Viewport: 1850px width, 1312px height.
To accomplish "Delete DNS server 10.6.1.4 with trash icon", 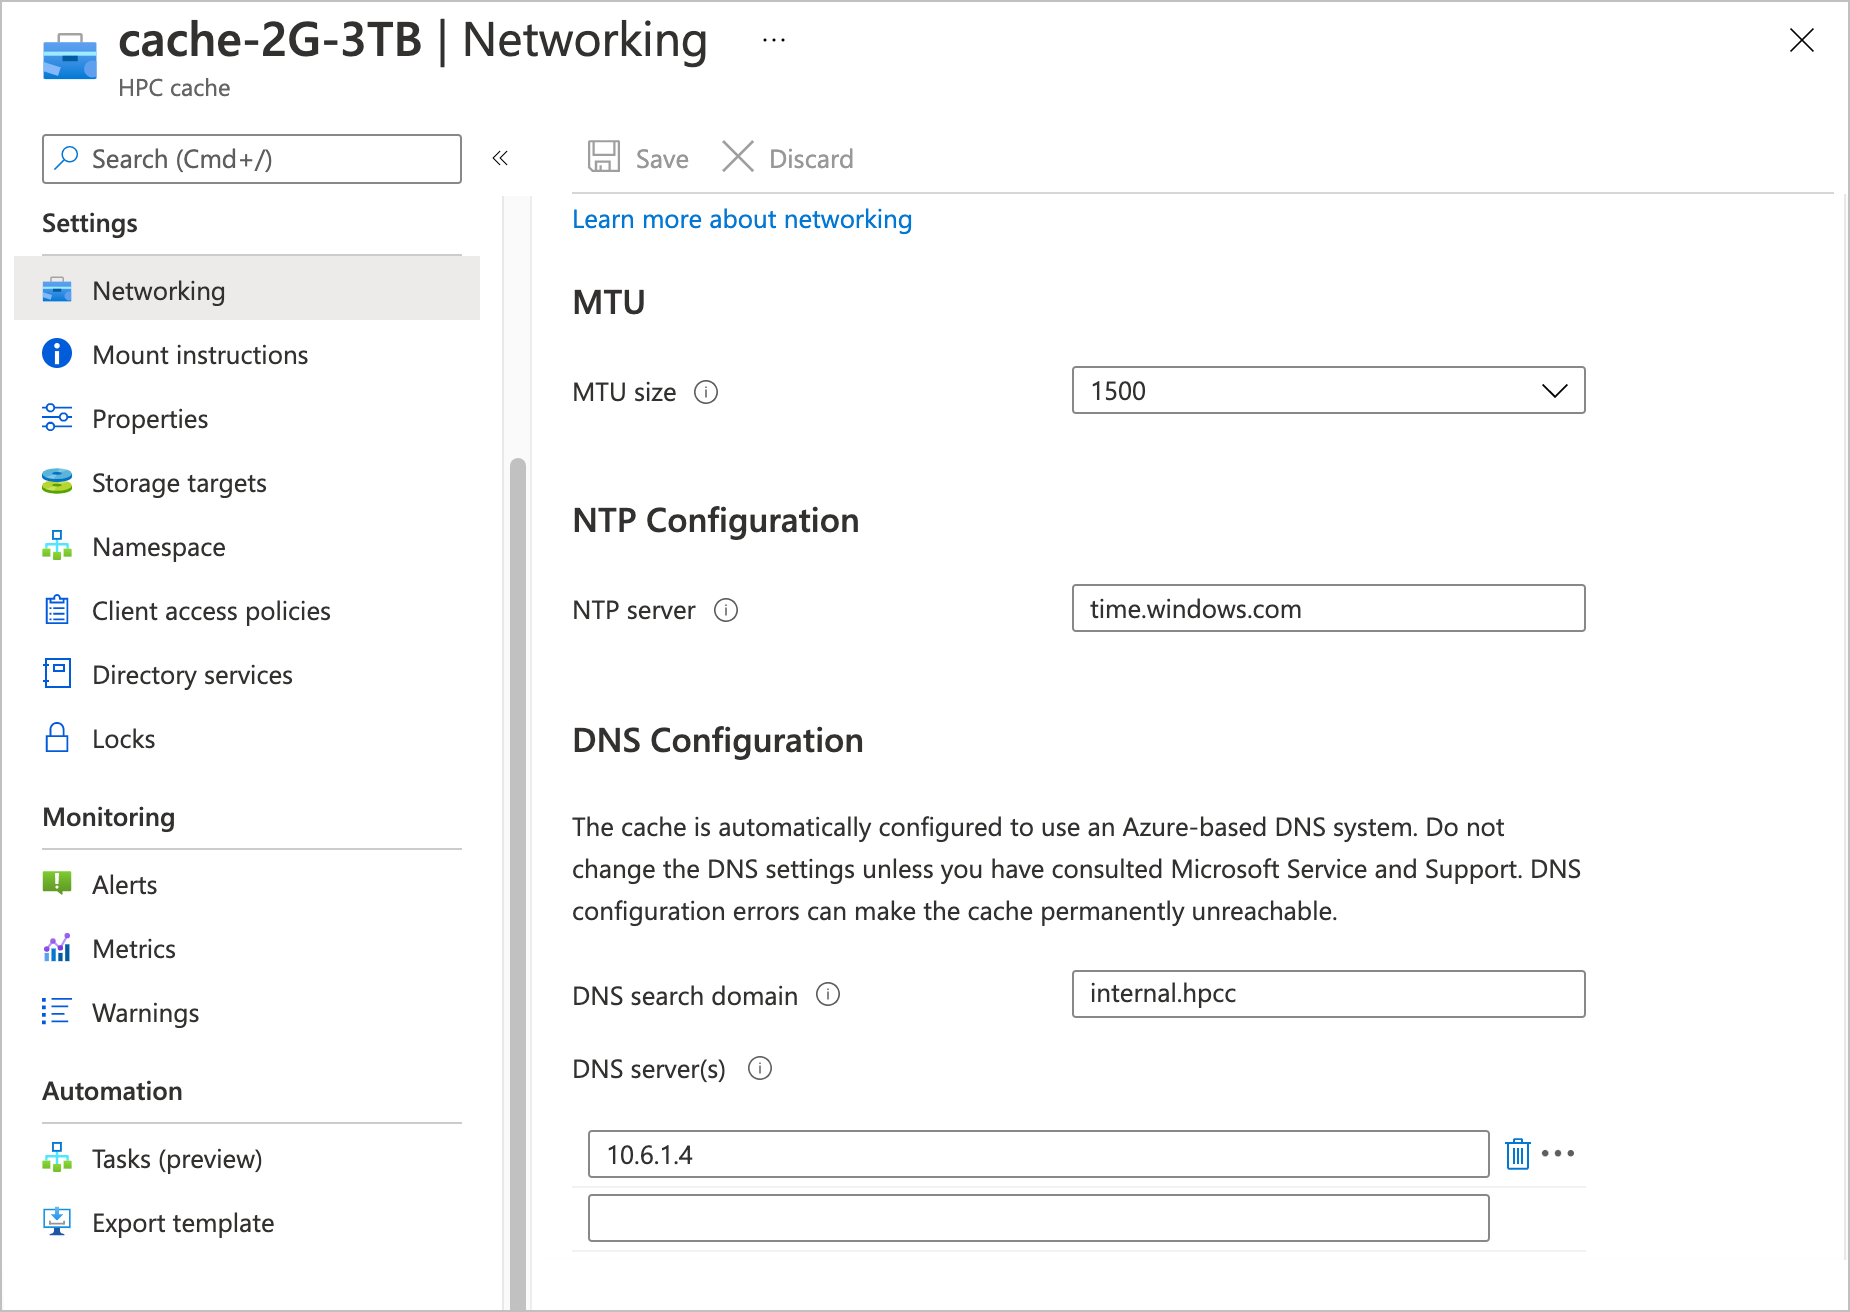I will pyautogui.click(x=1517, y=1153).
